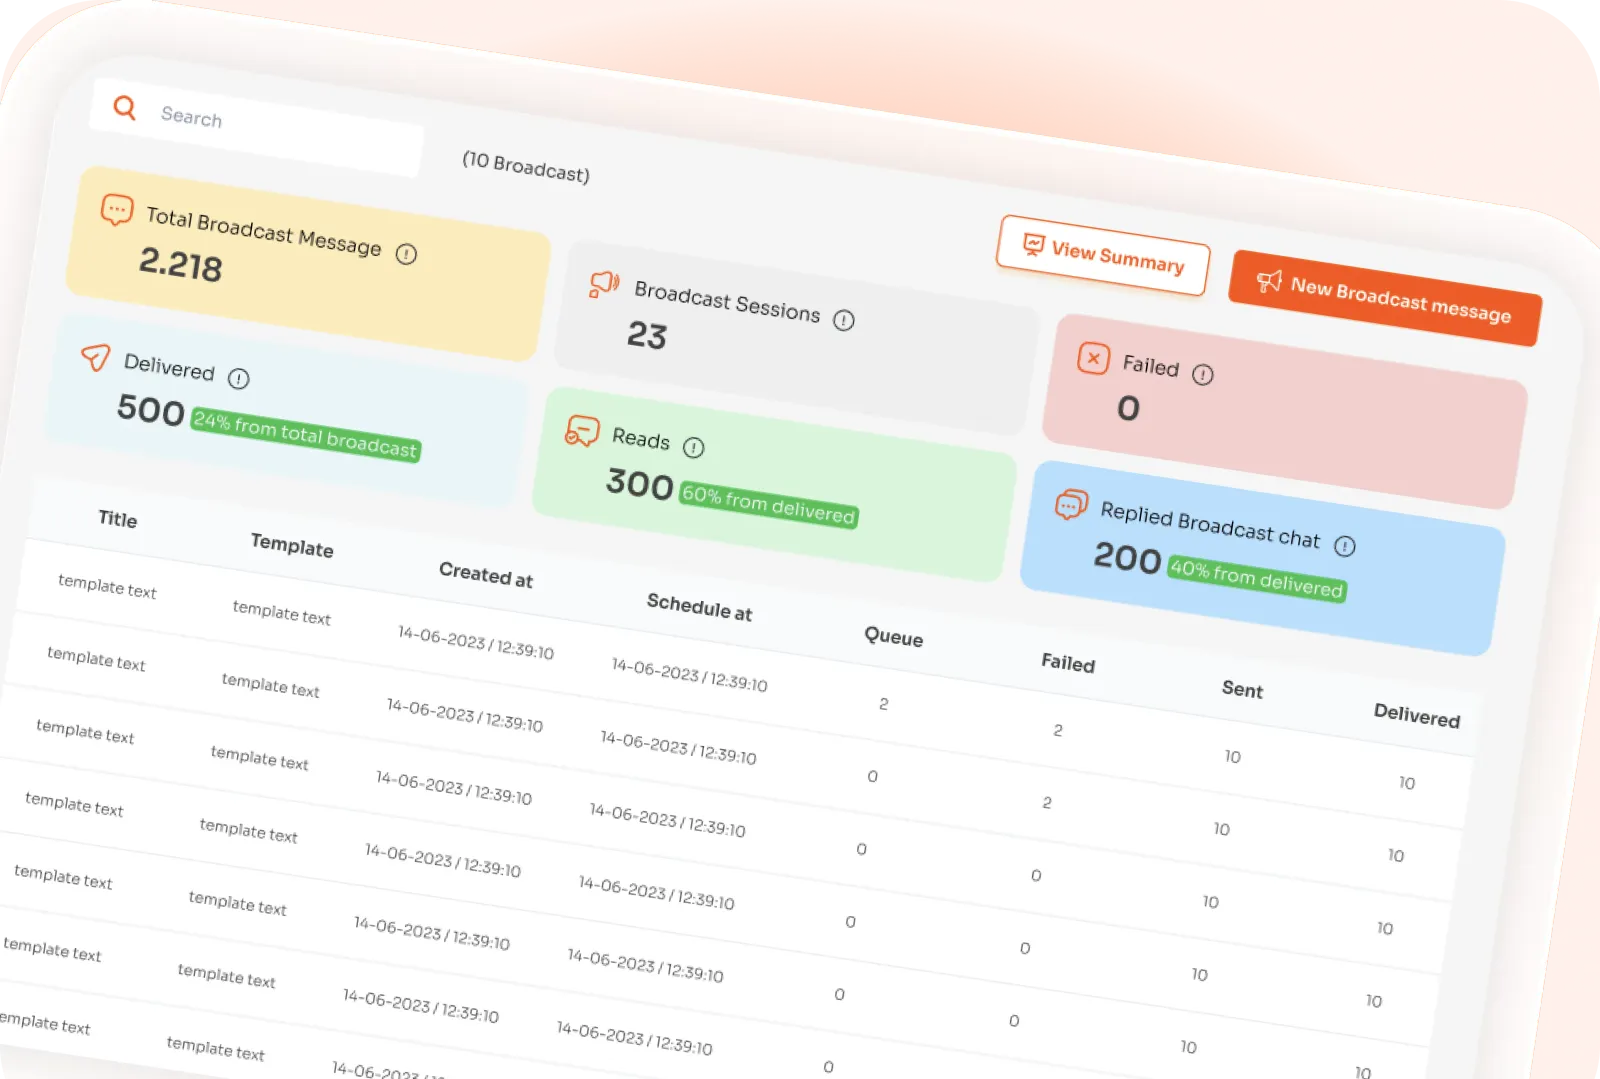The image size is (1600, 1079).
Task: Create a New Broadcast message
Action: [1385, 298]
